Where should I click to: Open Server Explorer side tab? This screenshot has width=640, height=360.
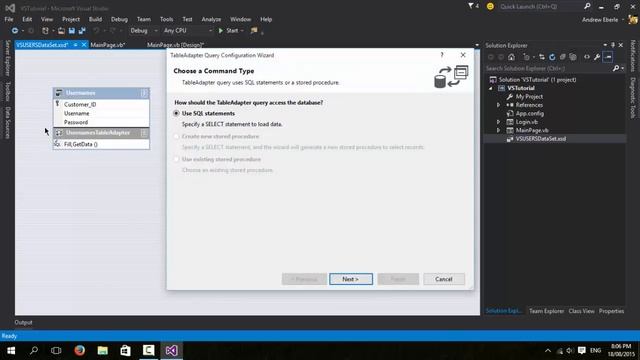point(7,58)
